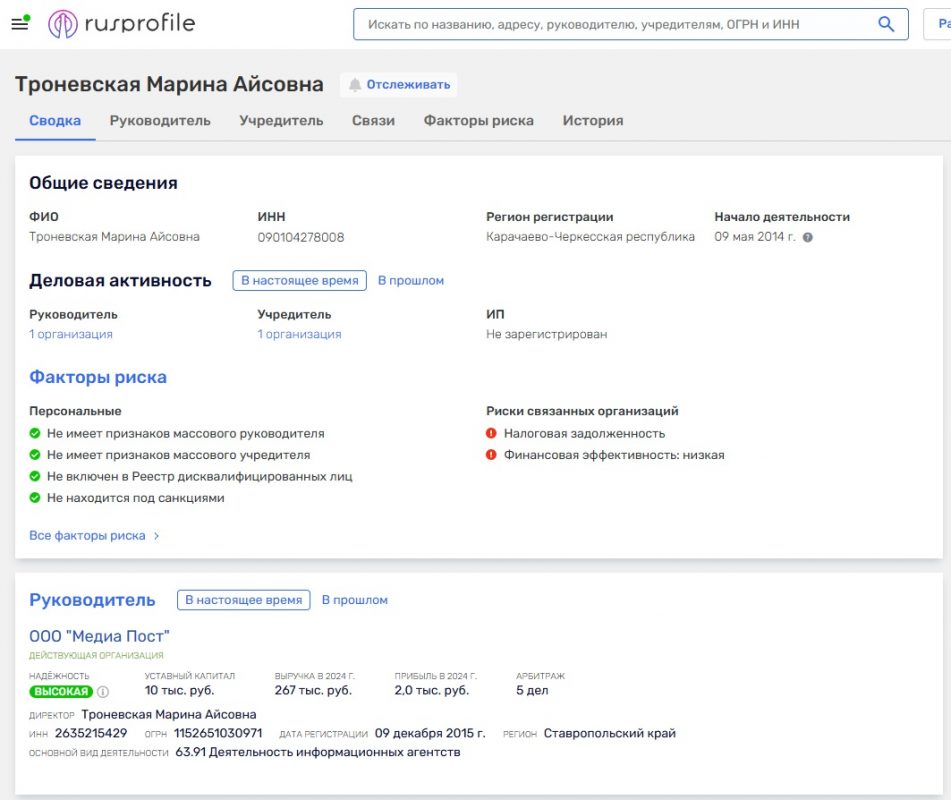Open the История tab
Viewport: 951px width, 800px height.
tap(592, 121)
